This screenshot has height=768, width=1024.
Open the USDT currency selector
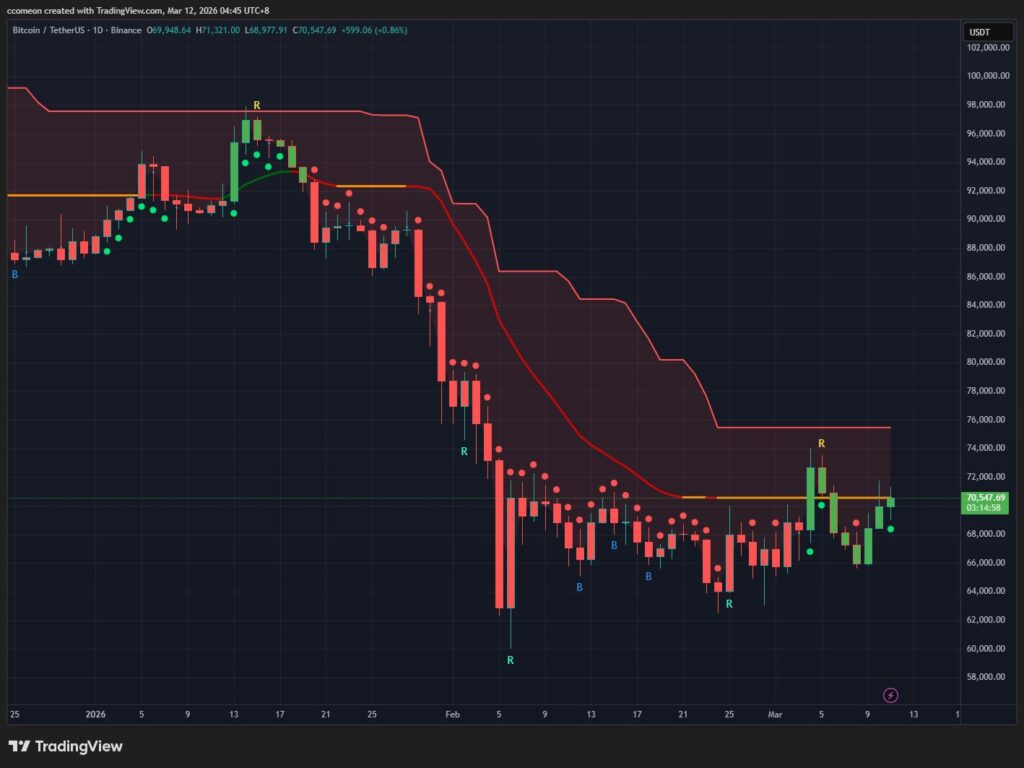click(x=987, y=32)
